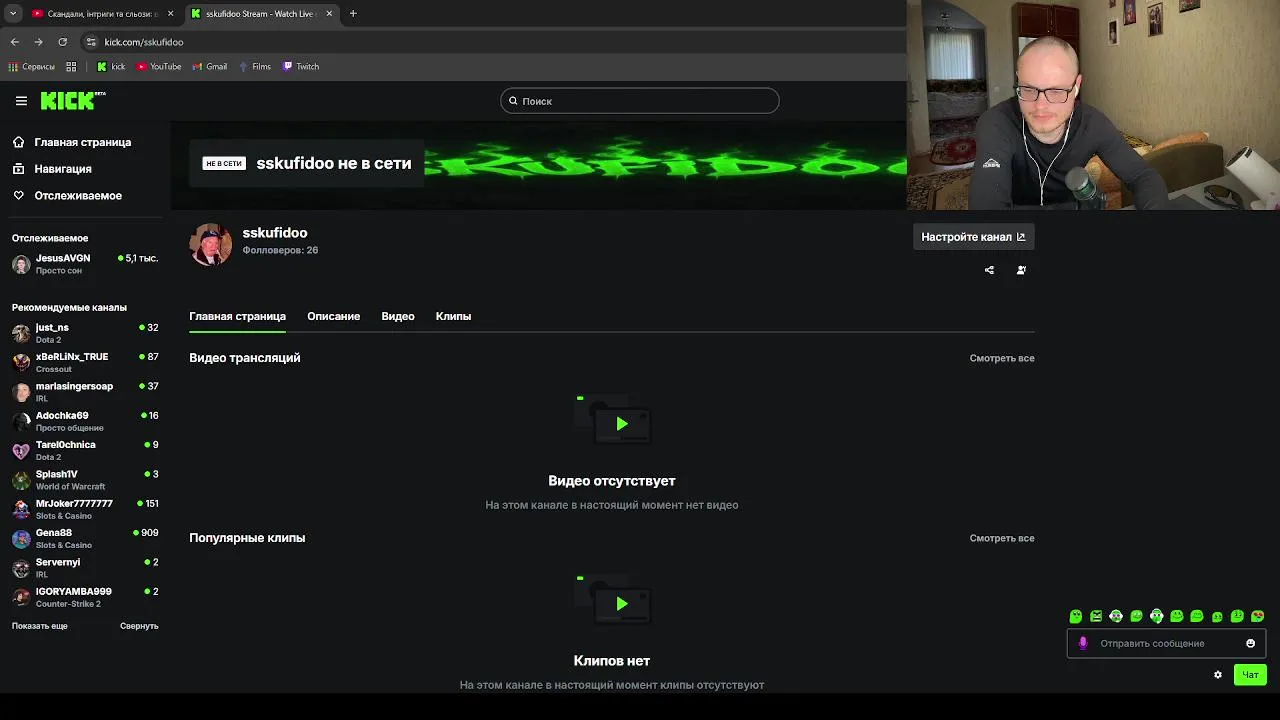The height and width of the screenshot is (720, 1280).
Task: Open chat settings gear icon
Action: pos(1218,675)
